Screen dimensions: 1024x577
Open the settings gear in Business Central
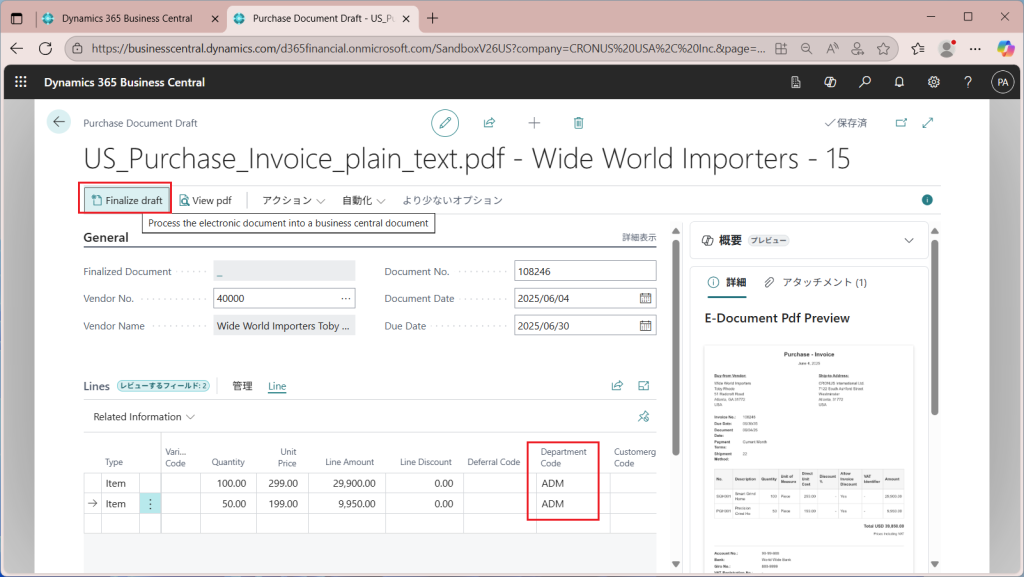click(934, 82)
